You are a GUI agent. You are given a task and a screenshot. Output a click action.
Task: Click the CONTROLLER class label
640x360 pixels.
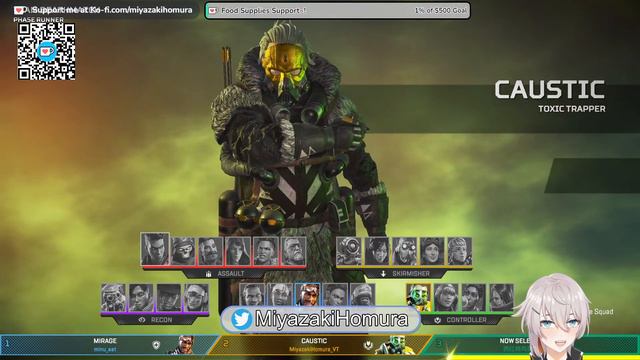tap(467, 320)
